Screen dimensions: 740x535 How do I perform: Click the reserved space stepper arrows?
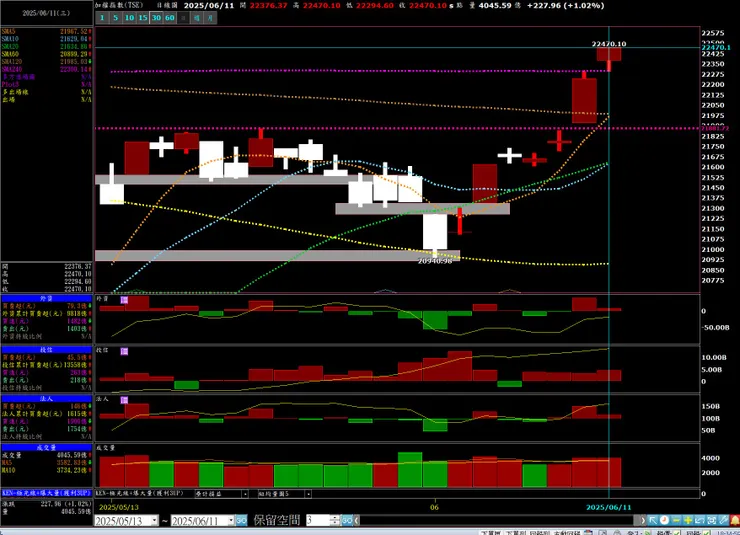click(335, 520)
